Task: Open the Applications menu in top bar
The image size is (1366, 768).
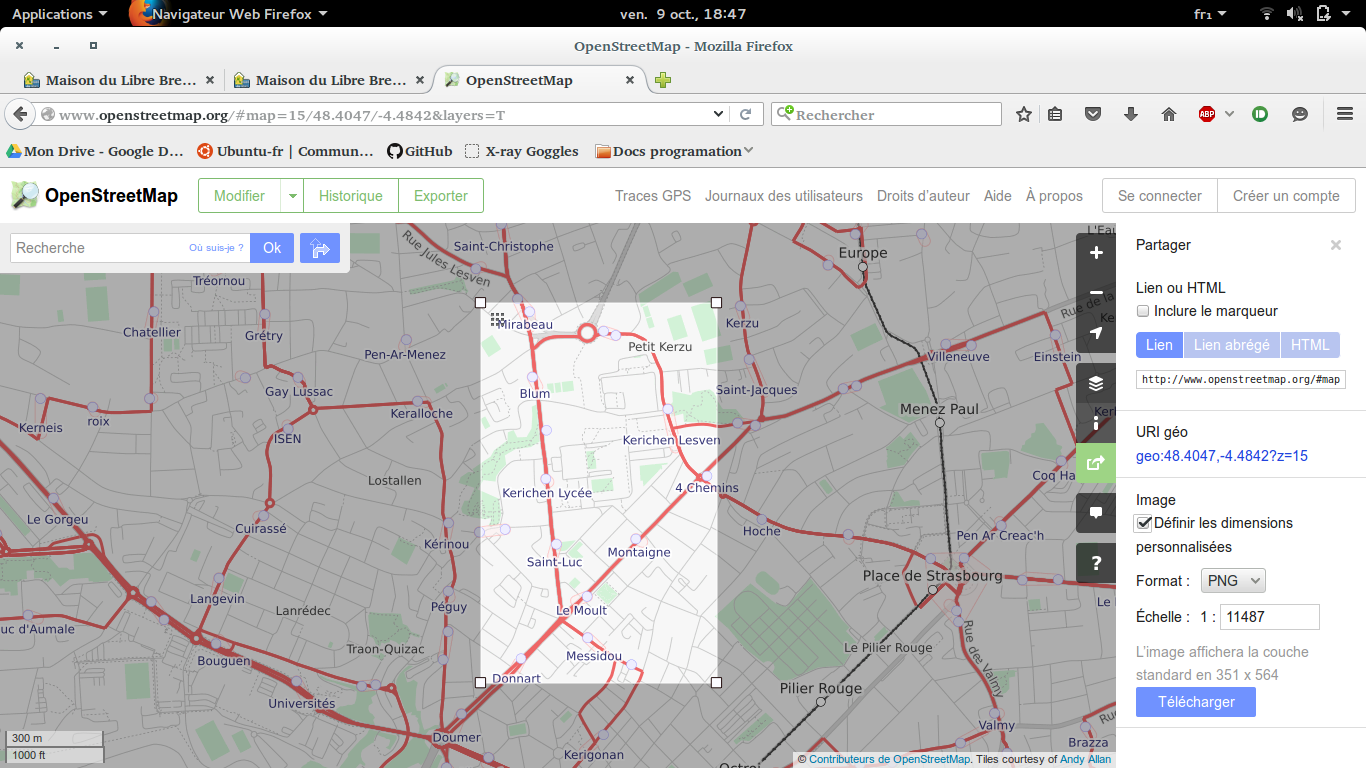Action: pyautogui.click(x=59, y=14)
